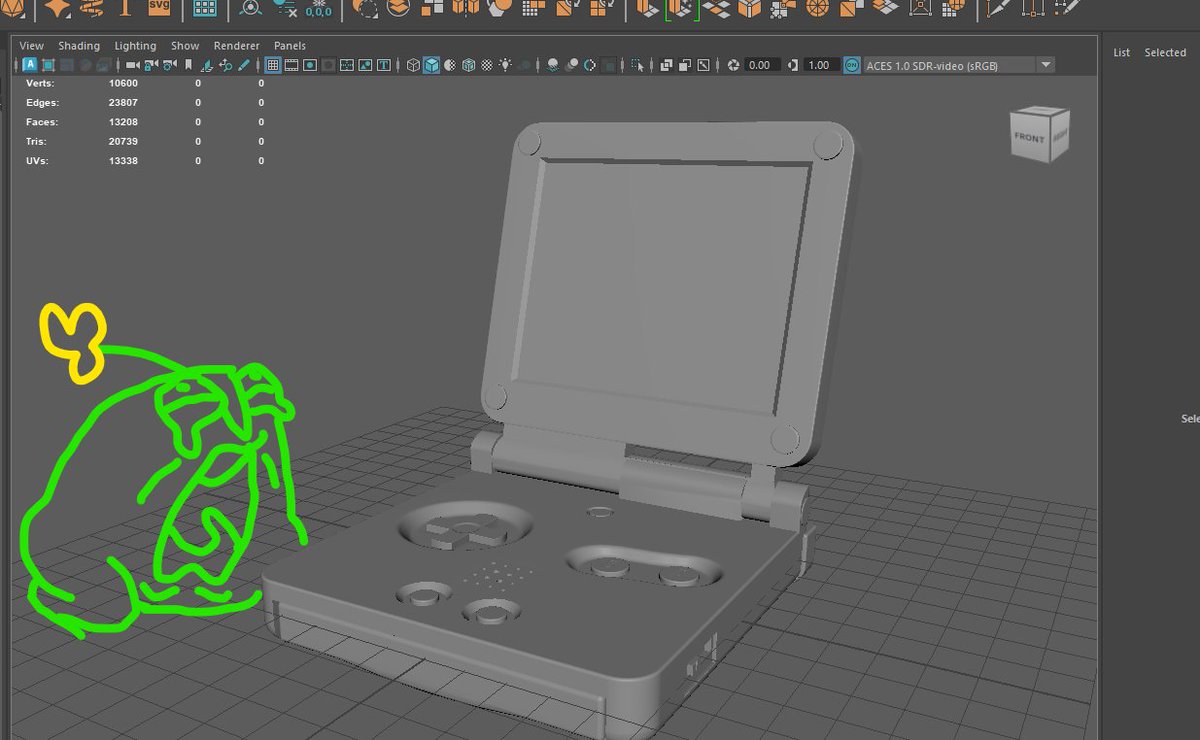Click the bookmarks icon in the panel toolbar
Viewport: 1200px width, 740px height.
(188, 65)
